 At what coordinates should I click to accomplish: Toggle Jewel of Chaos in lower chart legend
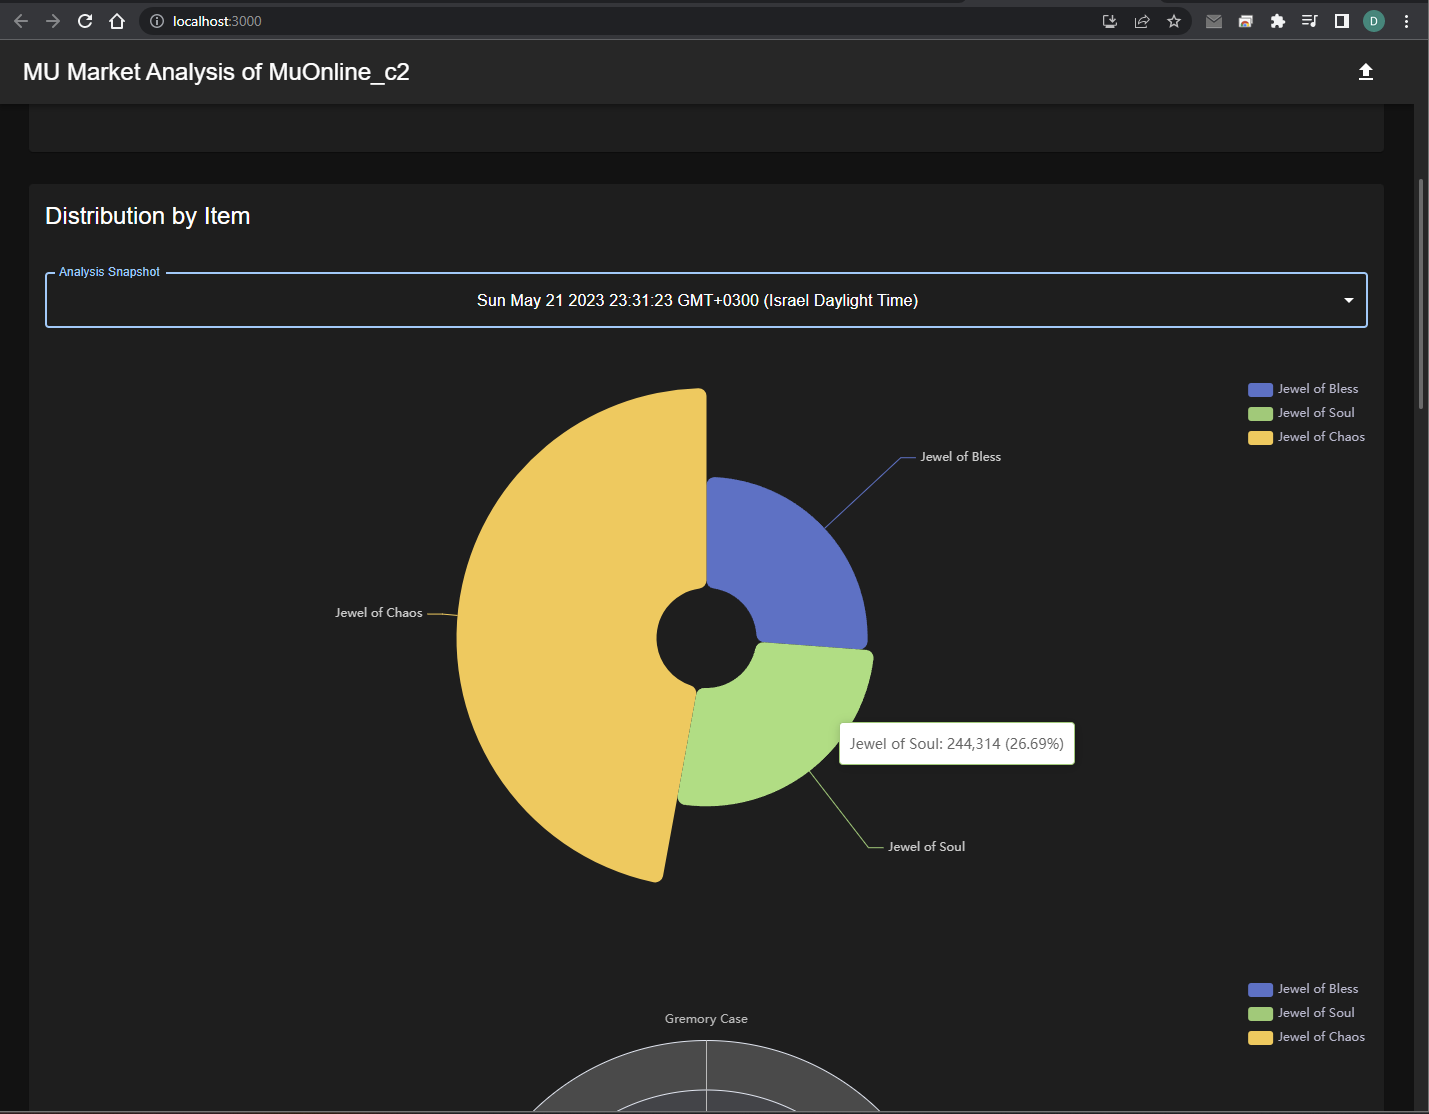pyautogui.click(x=1306, y=1037)
